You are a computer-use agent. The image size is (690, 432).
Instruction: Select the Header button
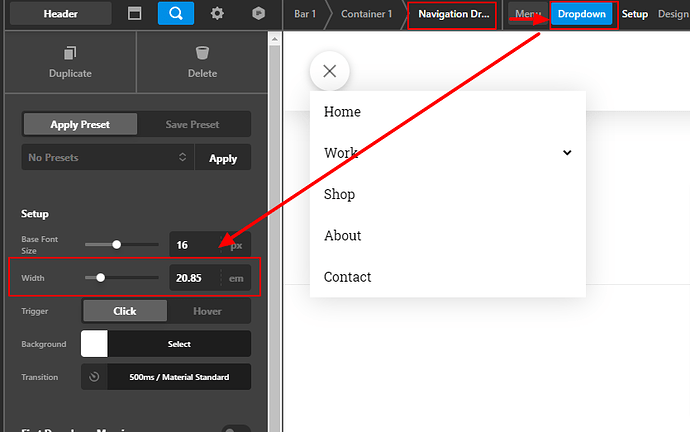pyautogui.click(x=61, y=14)
